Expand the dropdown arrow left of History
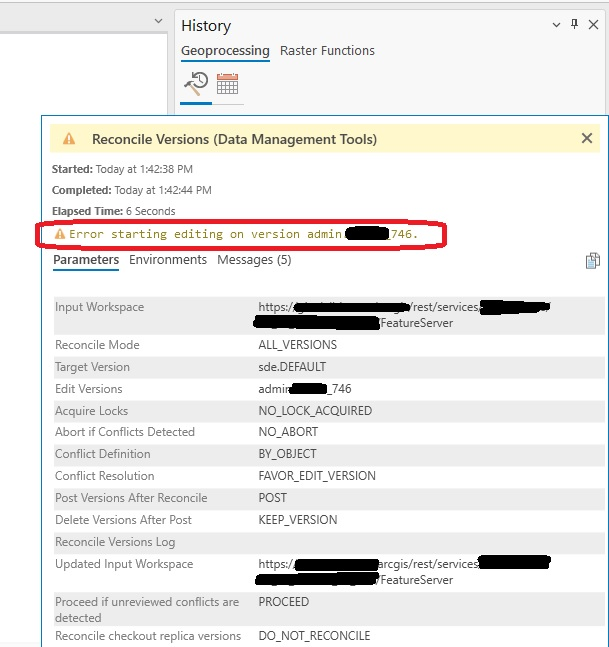The height and width of the screenshot is (647, 609). (158, 21)
